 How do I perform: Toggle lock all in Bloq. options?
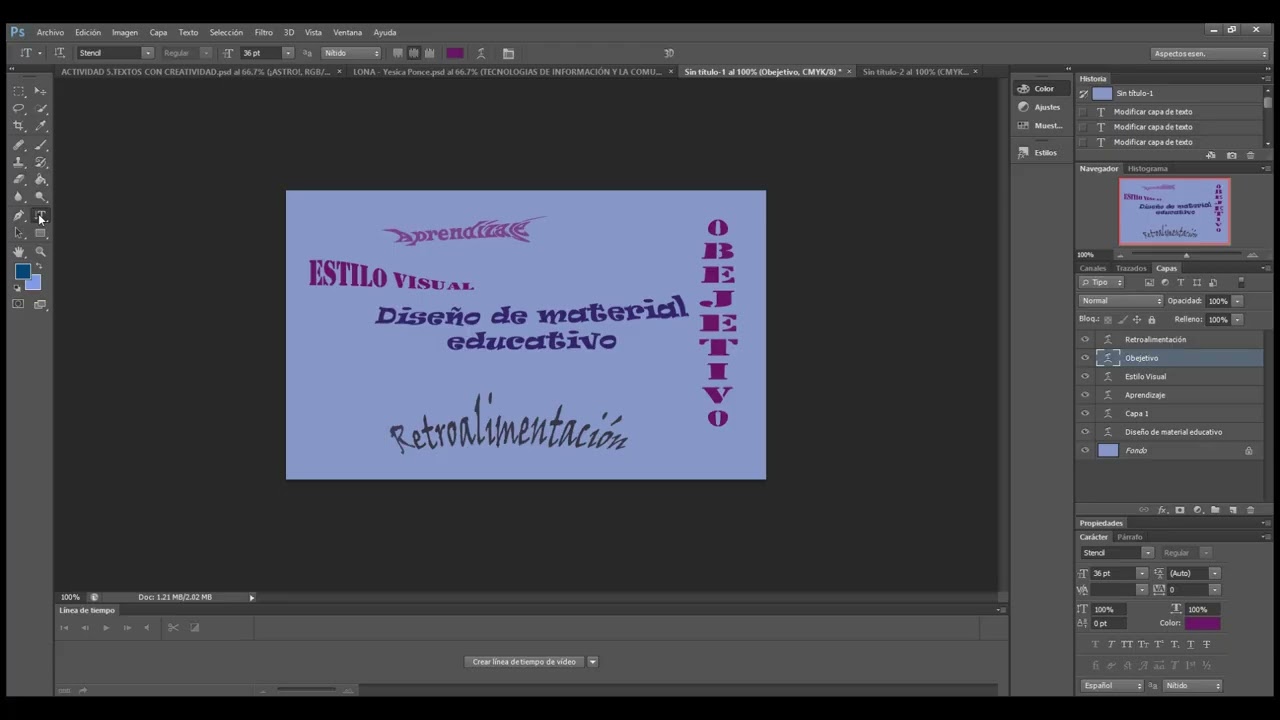(1151, 319)
